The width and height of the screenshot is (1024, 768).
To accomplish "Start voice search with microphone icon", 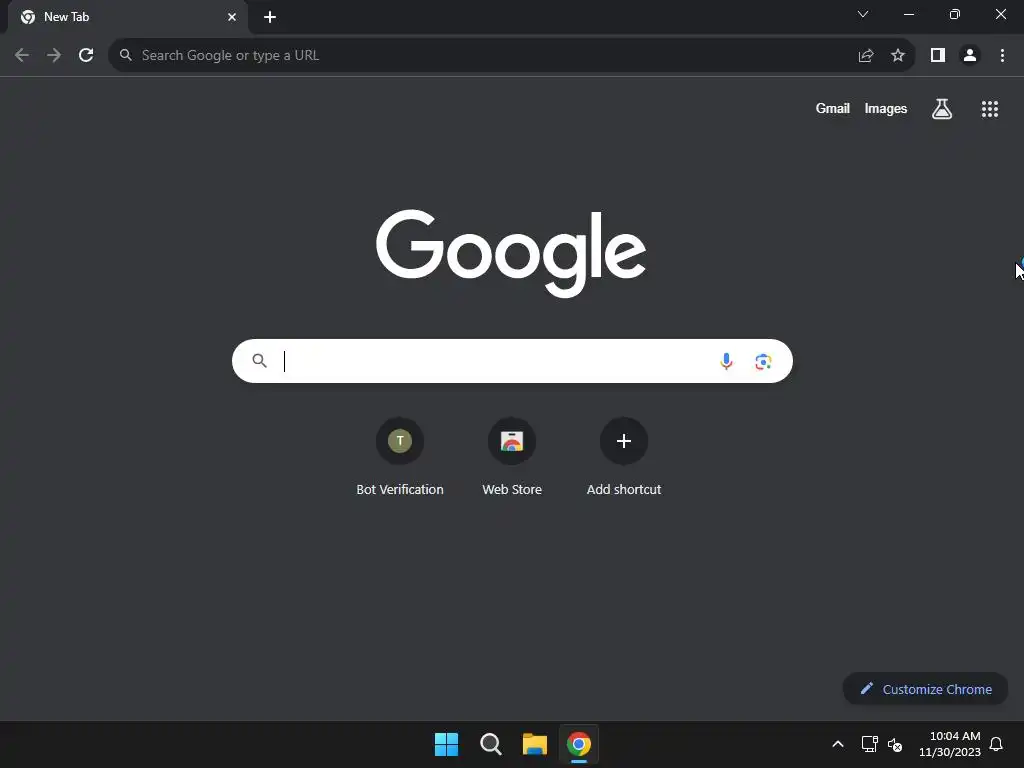I will (x=726, y=361).
